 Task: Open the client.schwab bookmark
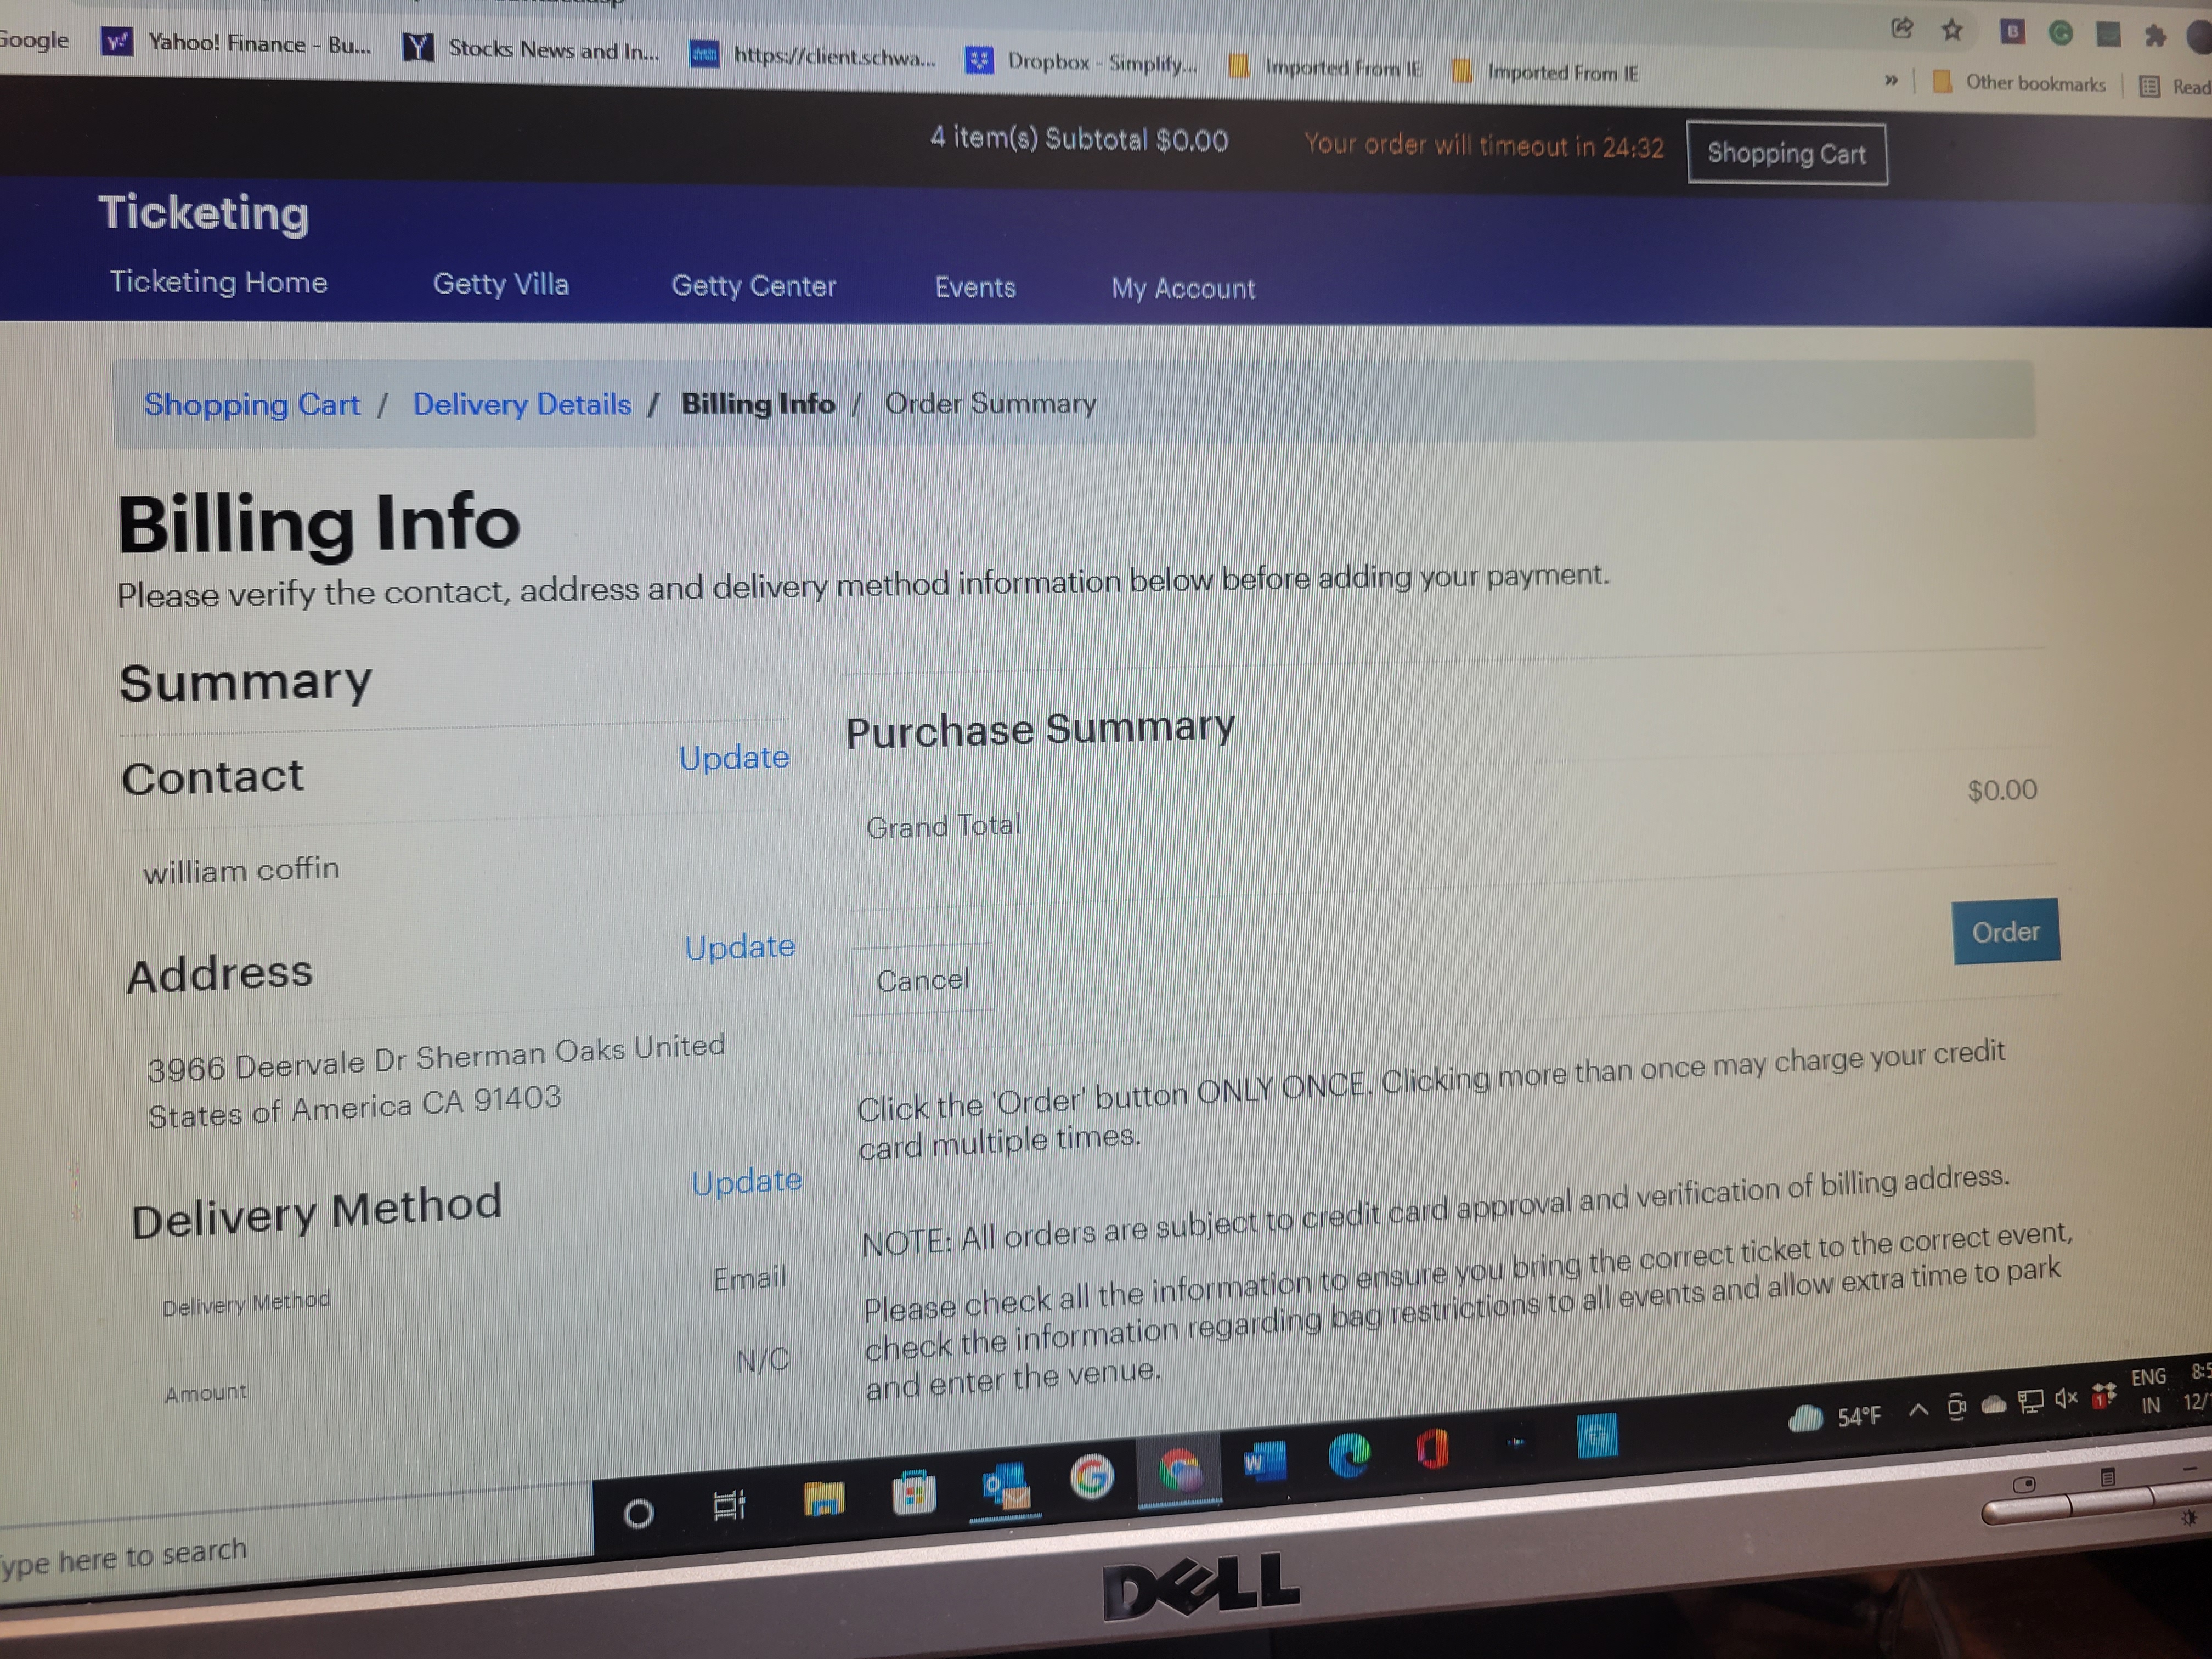[x=813, y=56]
